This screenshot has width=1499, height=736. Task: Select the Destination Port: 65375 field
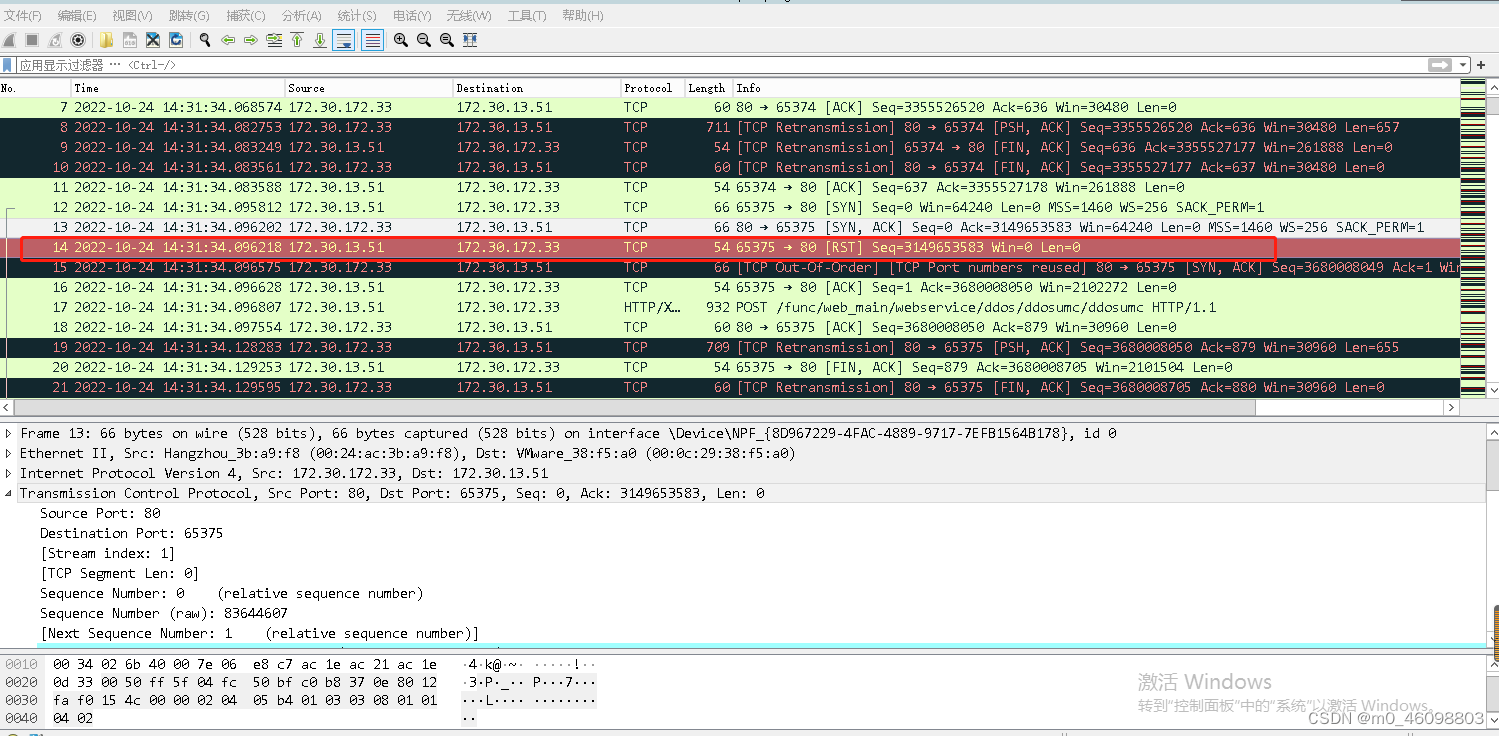[131, 533]
